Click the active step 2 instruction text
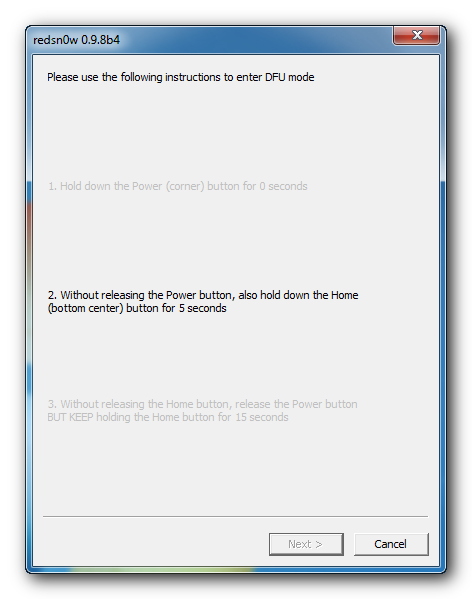This screenshot has height=599, width=472. [x=203, y=301]
